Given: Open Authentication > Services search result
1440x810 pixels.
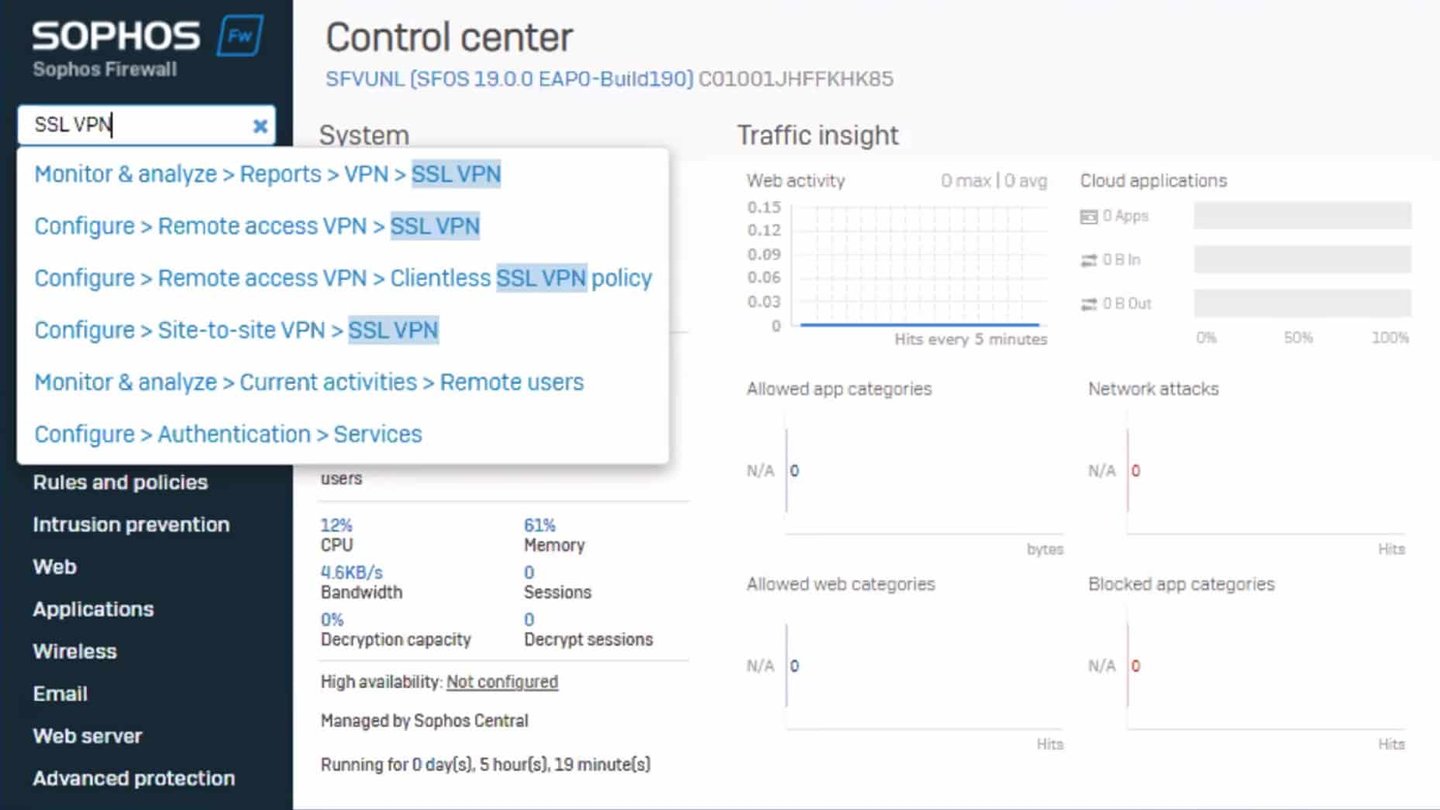Looking at the screenshot, I should [228, 434].
